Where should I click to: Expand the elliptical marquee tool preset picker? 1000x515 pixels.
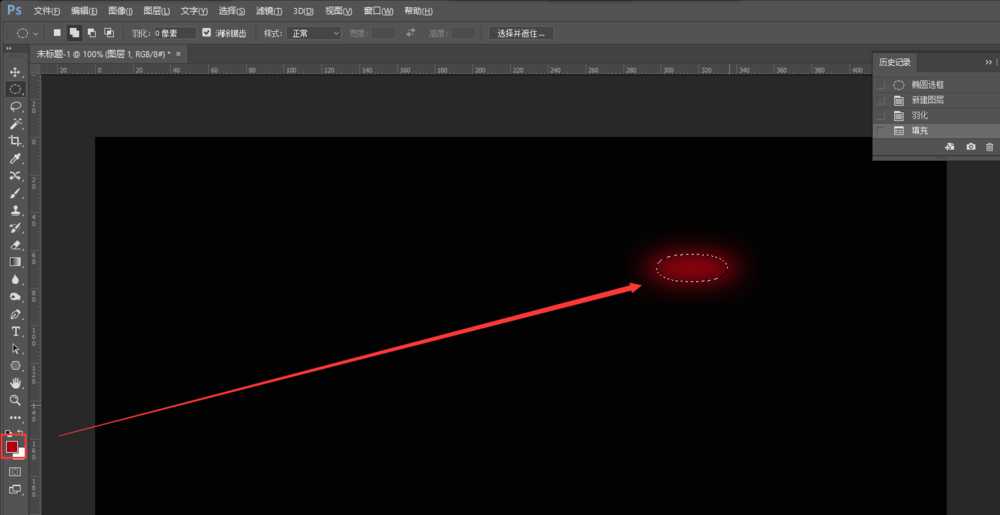tap(37, 33)
